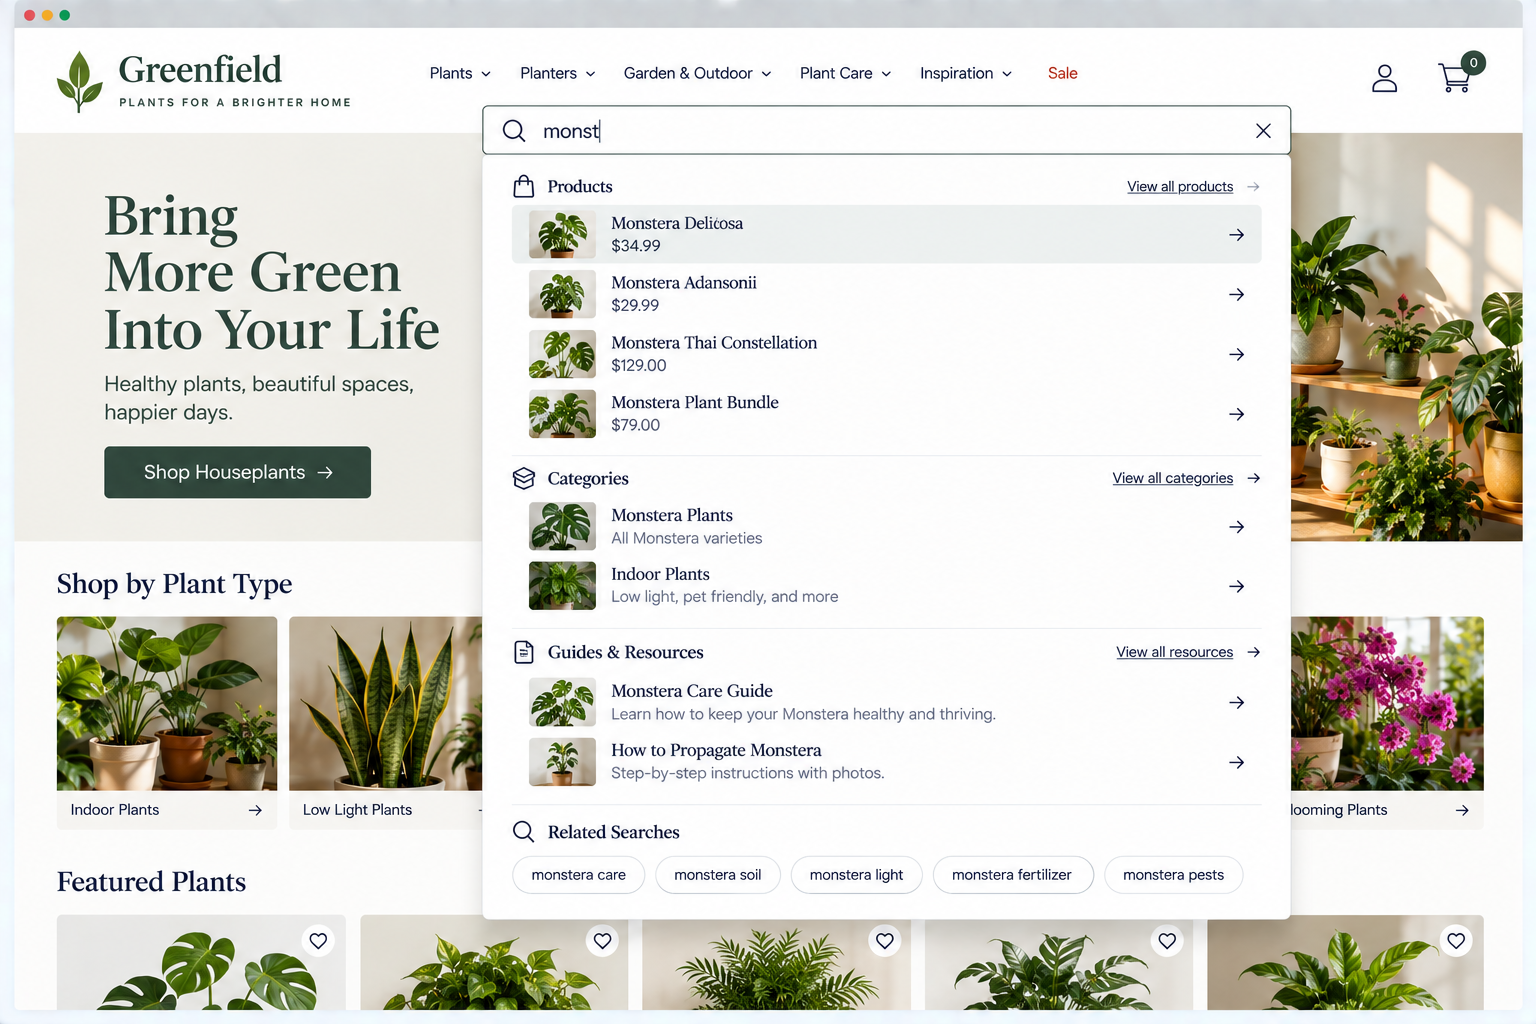Click the magnifier icon in search box
The image size is (1536, 1024).
tap(514, 131)
